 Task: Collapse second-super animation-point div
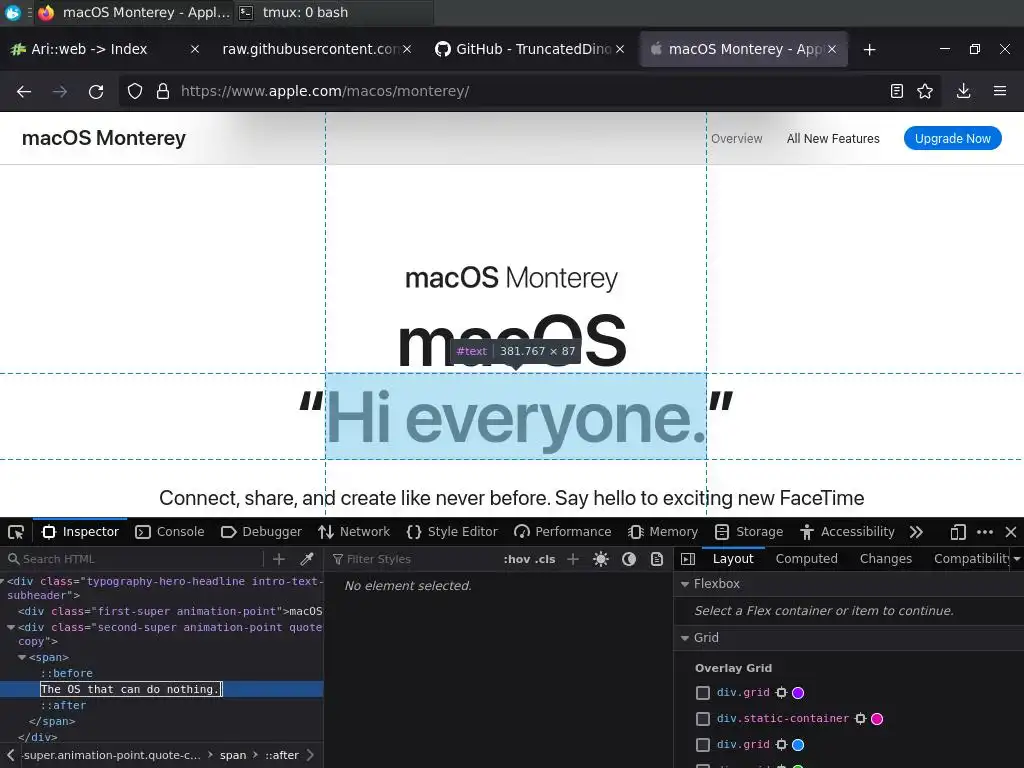pos(11,628)
